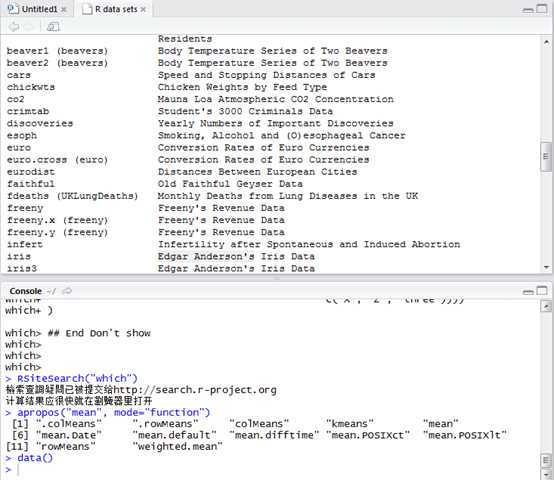Screen dimensions: 554x480
Task: Click the back arrow in the data sets toolbar
Action: pos(14,26)
